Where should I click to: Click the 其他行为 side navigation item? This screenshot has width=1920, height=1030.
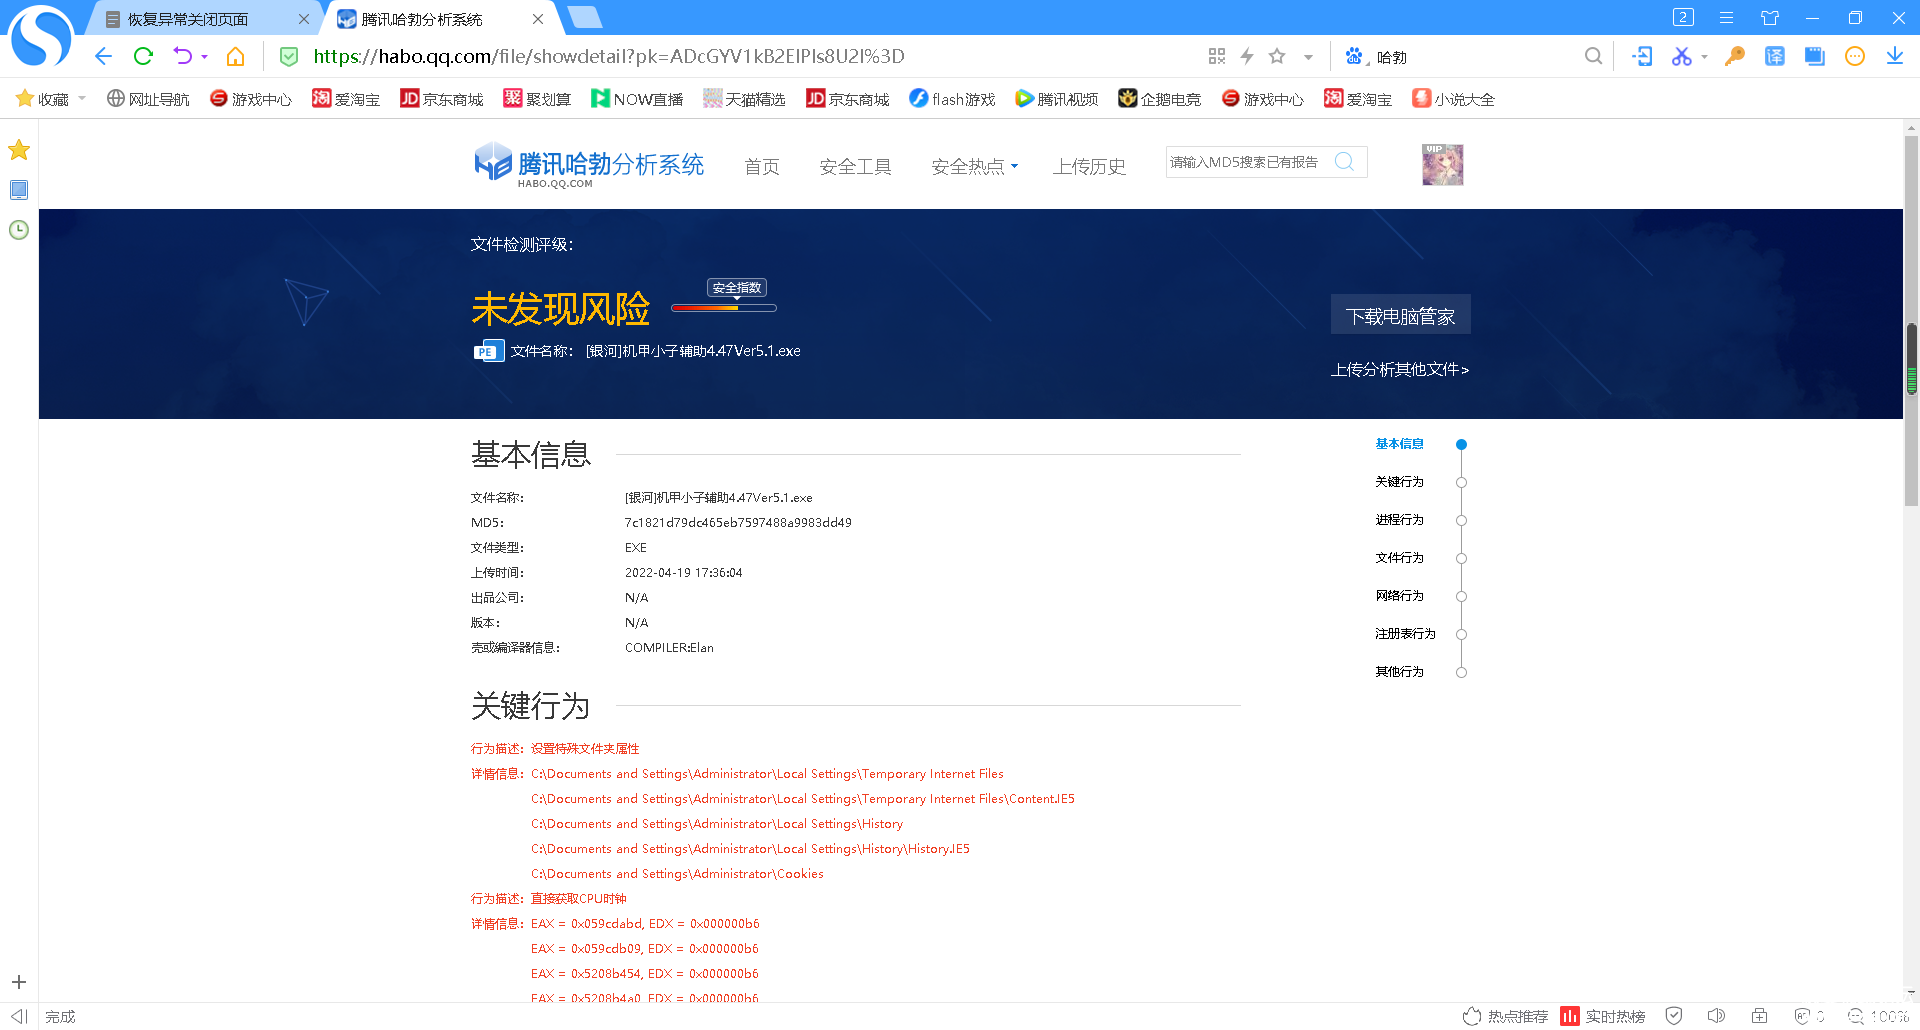click(x=1399, y=672)
